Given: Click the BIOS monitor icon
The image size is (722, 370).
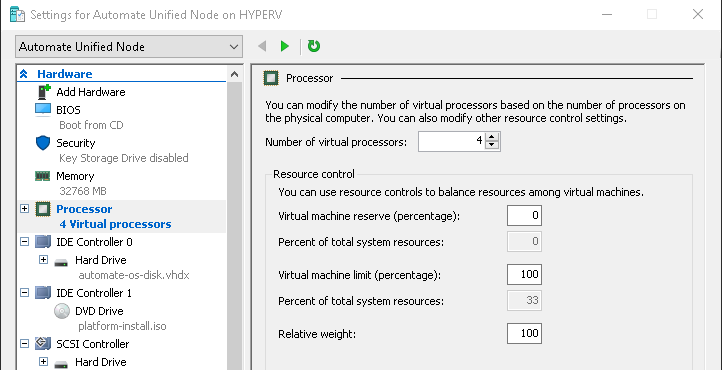Looking at the screenshot, I should [x=43, y=110].
